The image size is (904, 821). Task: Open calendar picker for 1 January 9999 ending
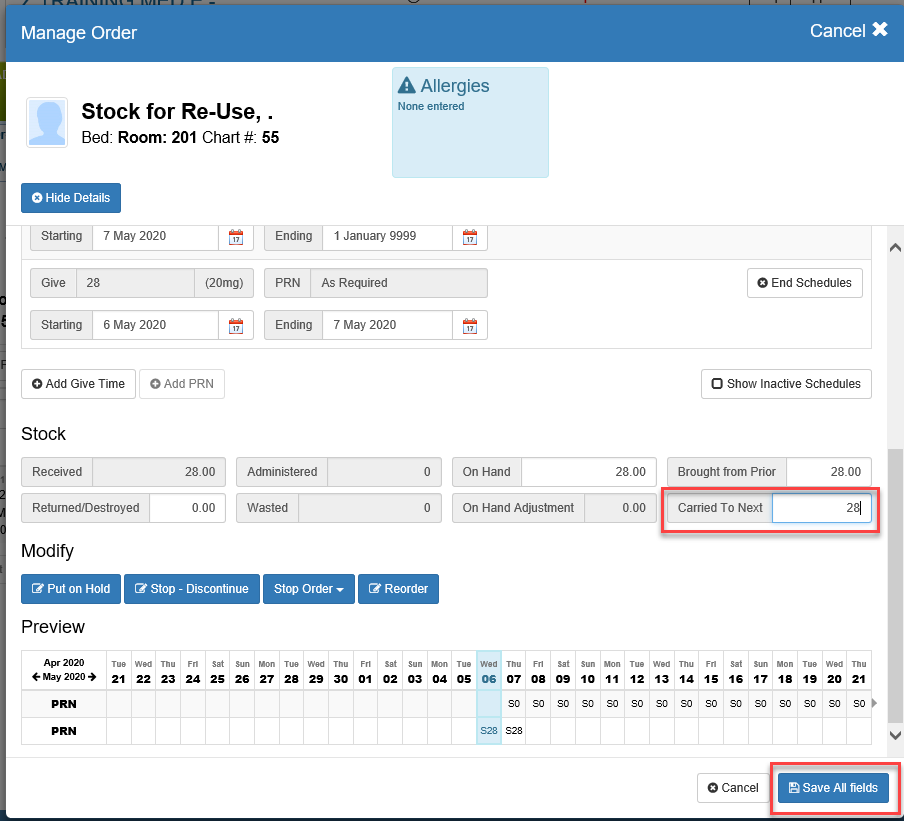[469, 237]
